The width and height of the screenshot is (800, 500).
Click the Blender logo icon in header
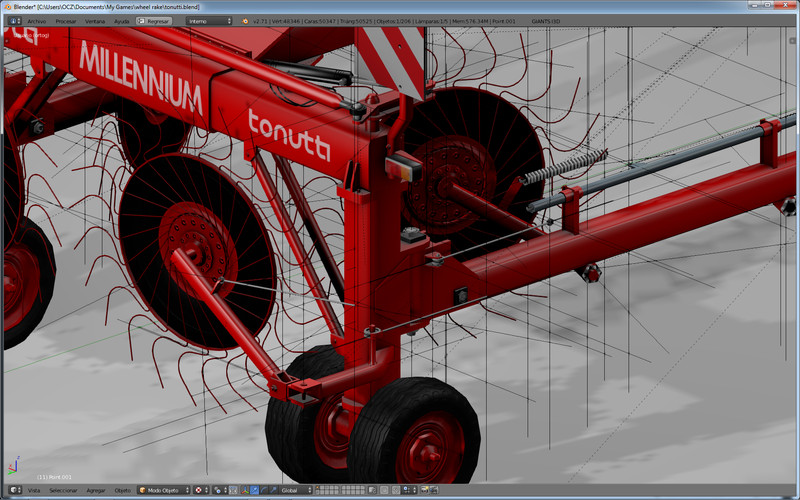[245, 20]
